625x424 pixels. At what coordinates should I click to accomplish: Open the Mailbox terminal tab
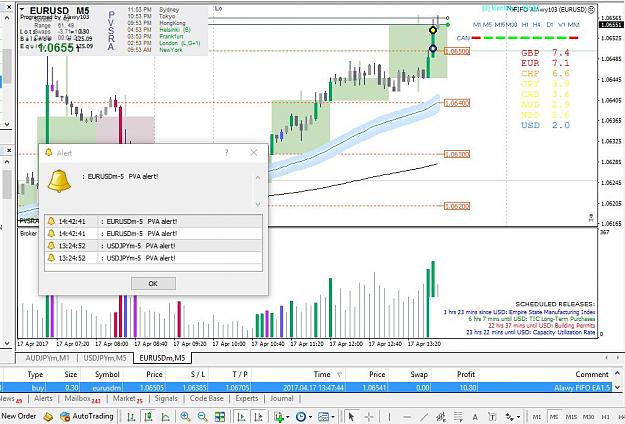pos(82,398)
